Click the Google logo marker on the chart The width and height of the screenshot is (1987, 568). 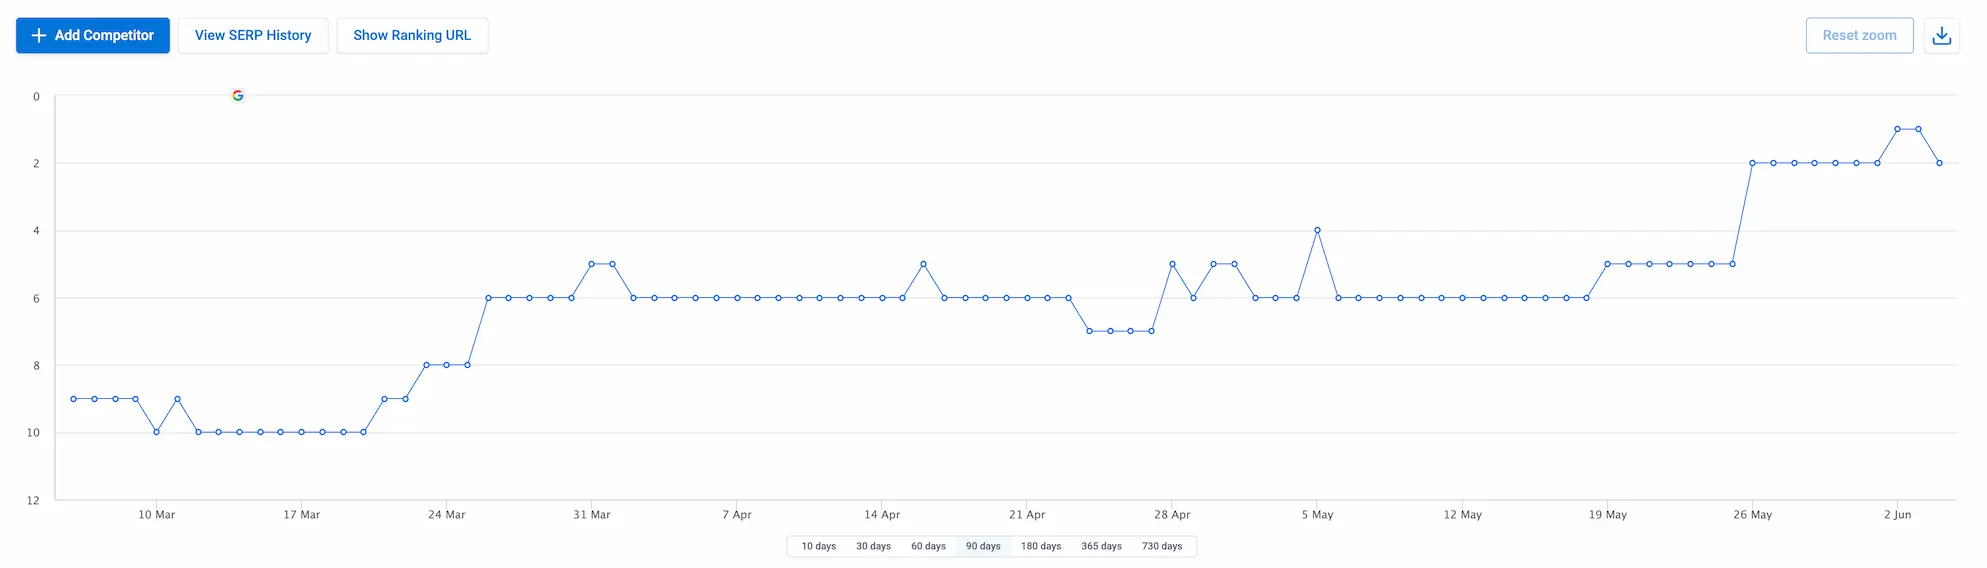(x=238, y=96)
